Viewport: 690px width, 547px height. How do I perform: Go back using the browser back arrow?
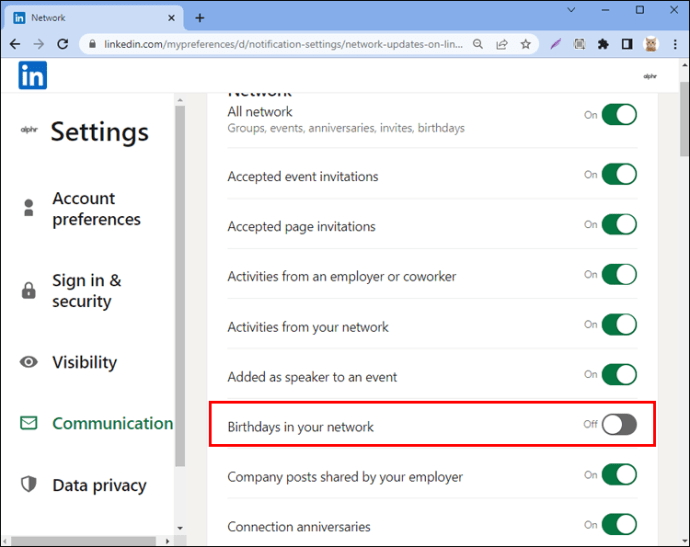[16, 44]
